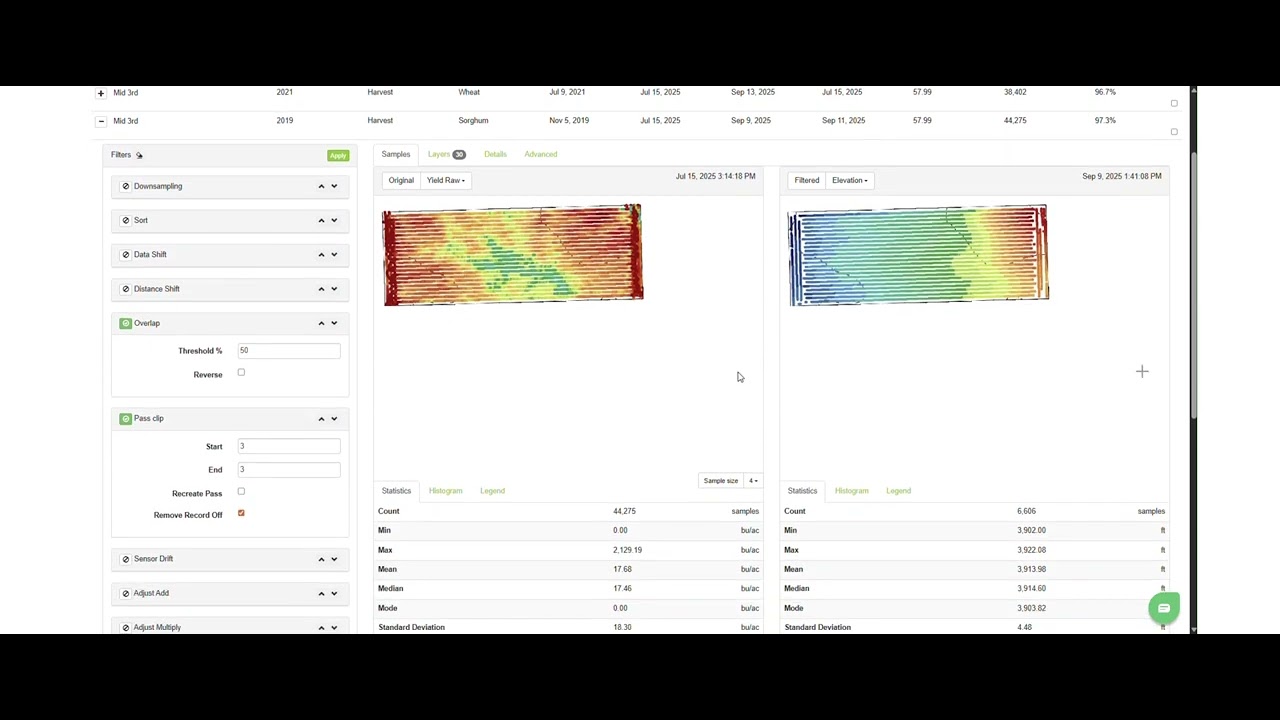The height and width of the screenshot is (720, 1280).
Task: Show Histogram for the Original yield panel
Action: pyautogui.click(x=446, y=491)
